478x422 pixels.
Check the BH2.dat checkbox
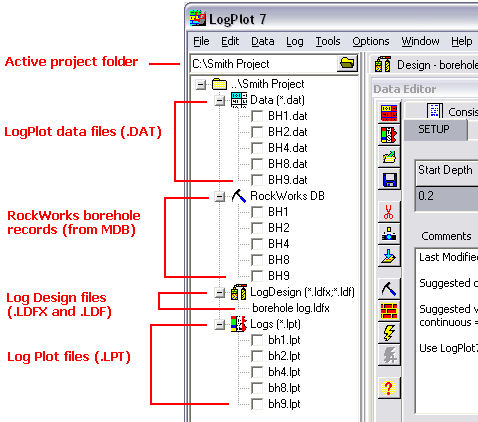click(x=257, y=132)
